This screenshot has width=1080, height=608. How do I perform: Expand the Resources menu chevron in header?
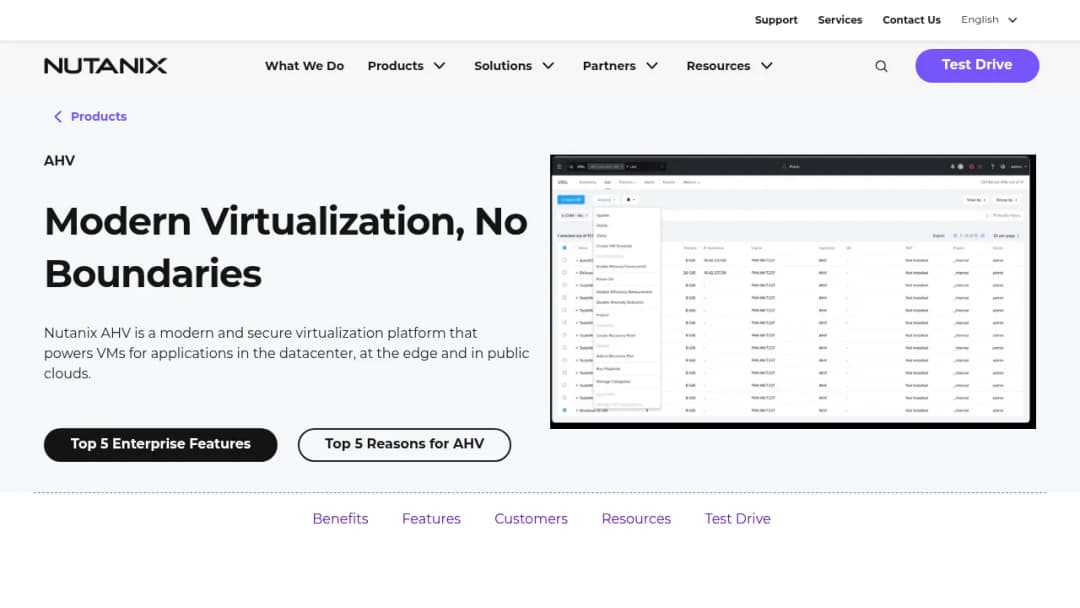point(767,65)
